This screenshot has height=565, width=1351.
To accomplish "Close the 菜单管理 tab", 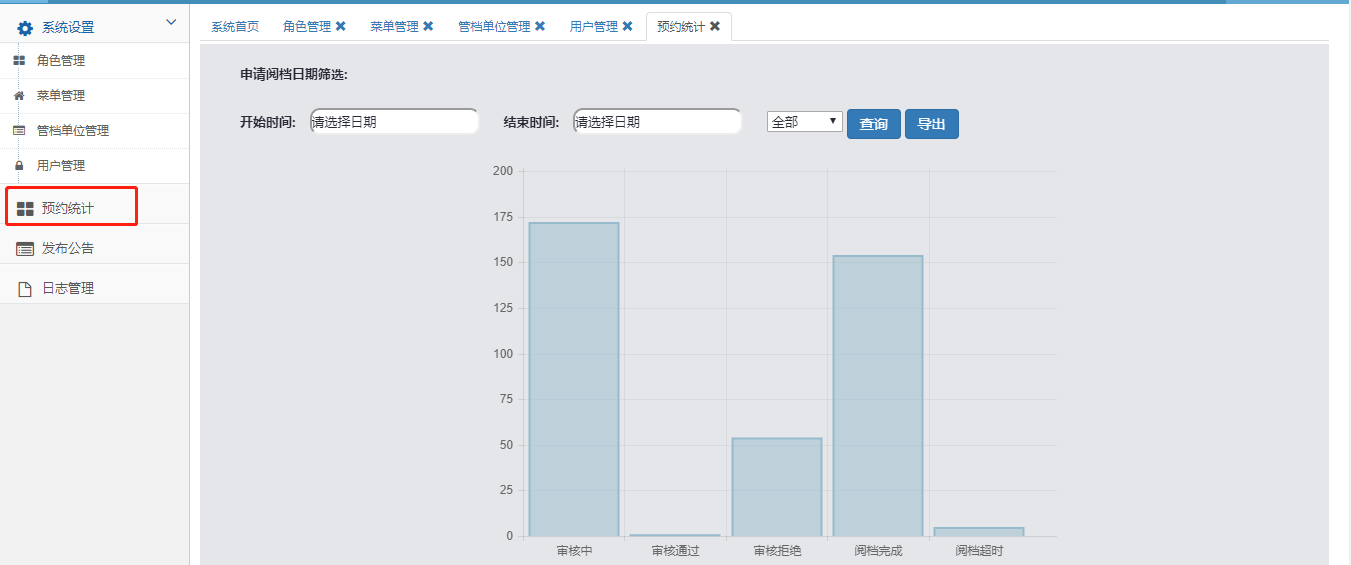I will click(428, 27).
